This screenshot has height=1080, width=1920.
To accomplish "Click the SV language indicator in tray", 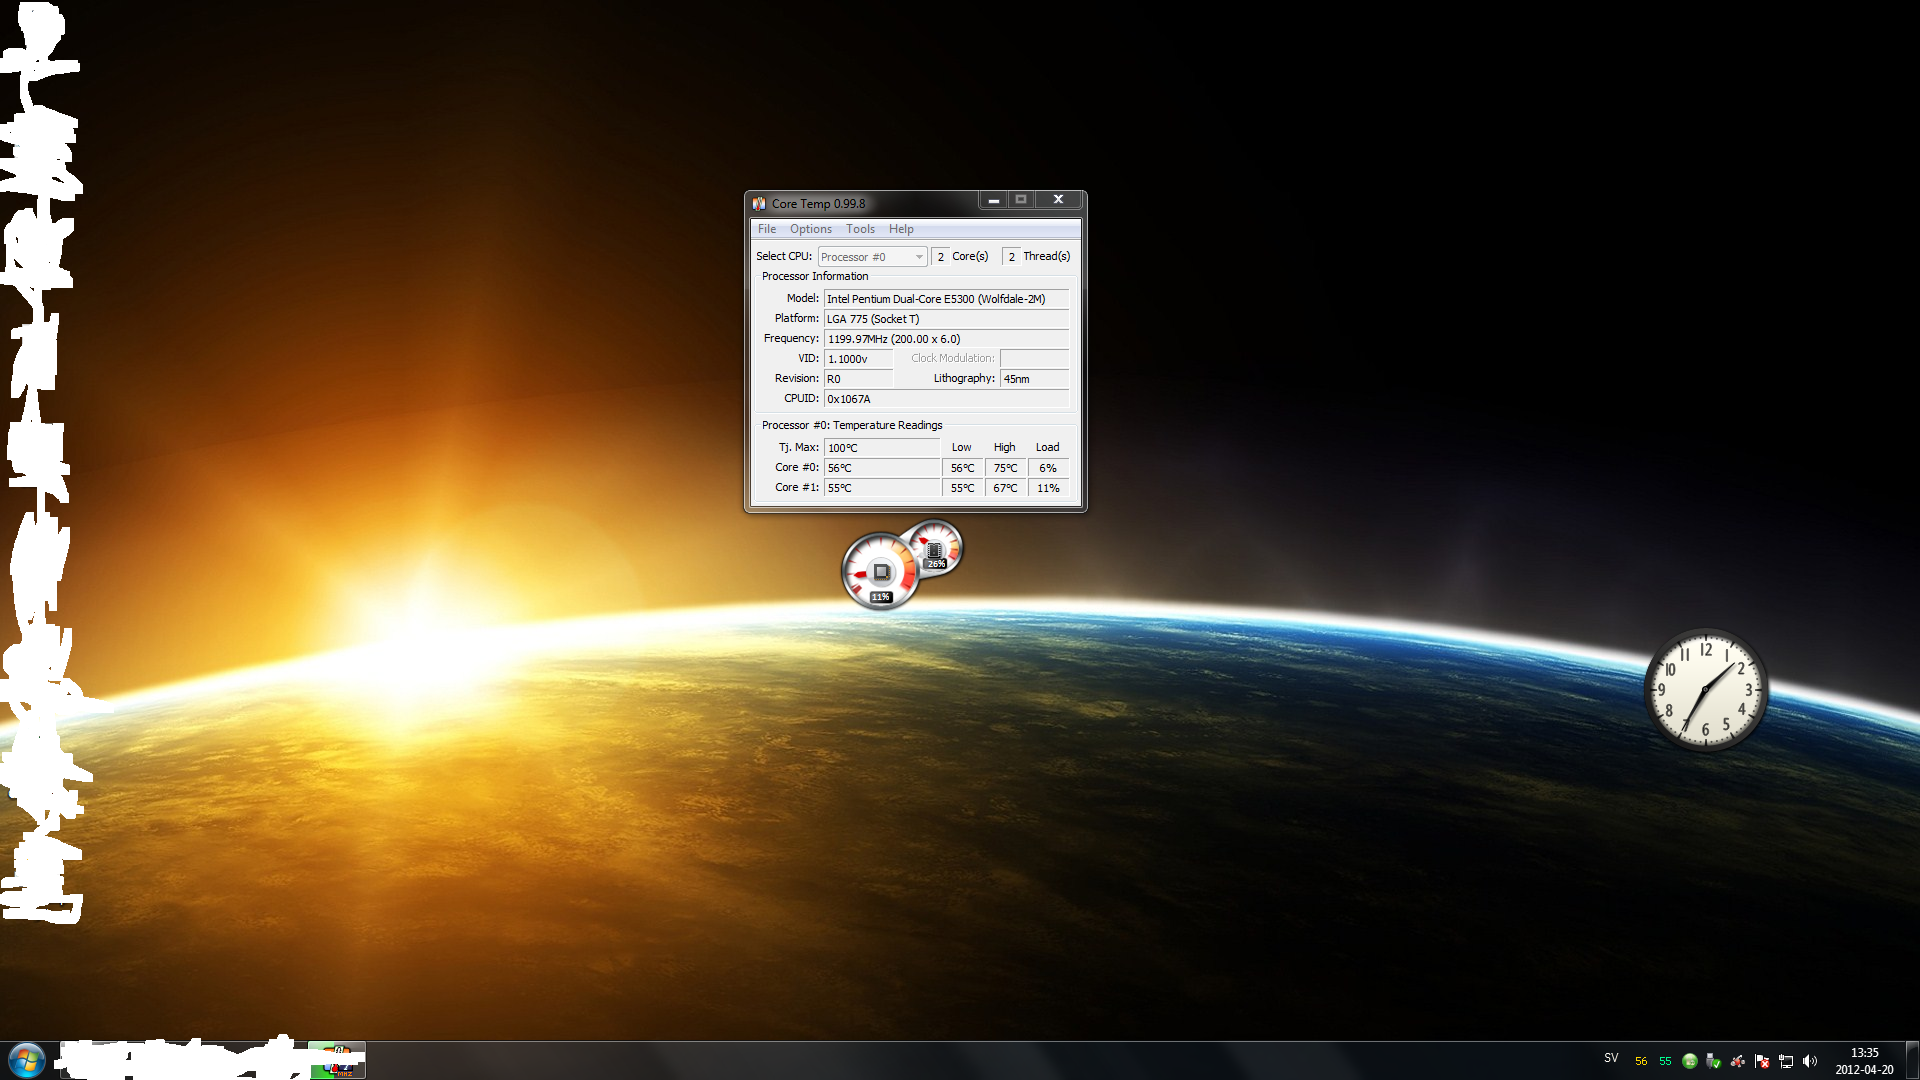I will [1611, 1058].
